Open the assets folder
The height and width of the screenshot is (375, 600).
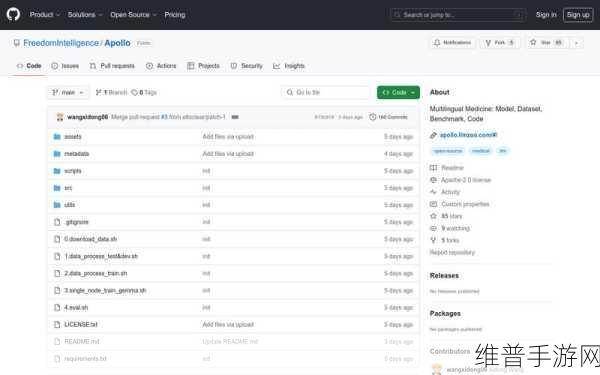point(73,137)
